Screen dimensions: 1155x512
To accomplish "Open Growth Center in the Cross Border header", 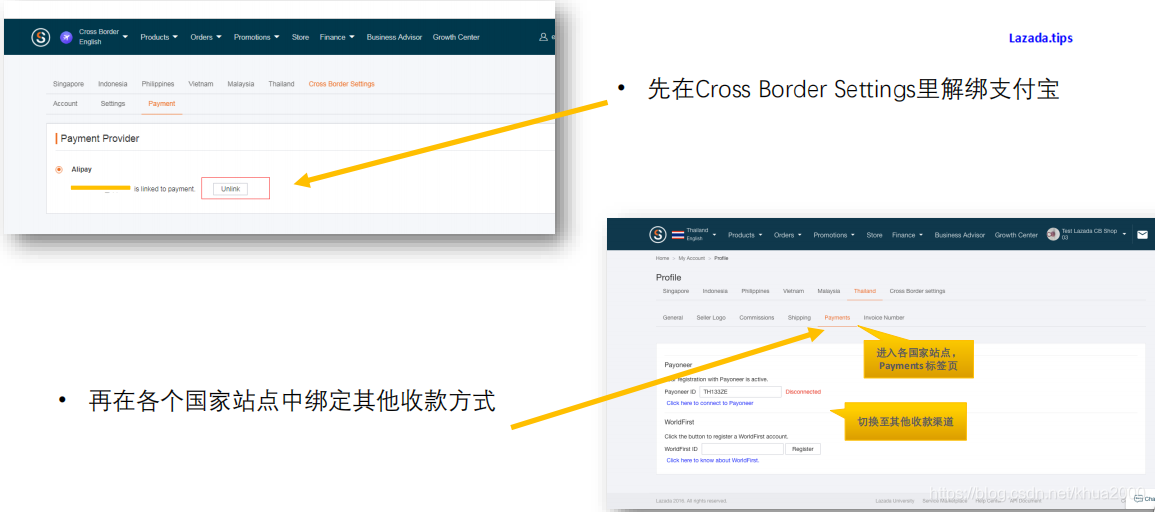I will (x=456, y=37).
